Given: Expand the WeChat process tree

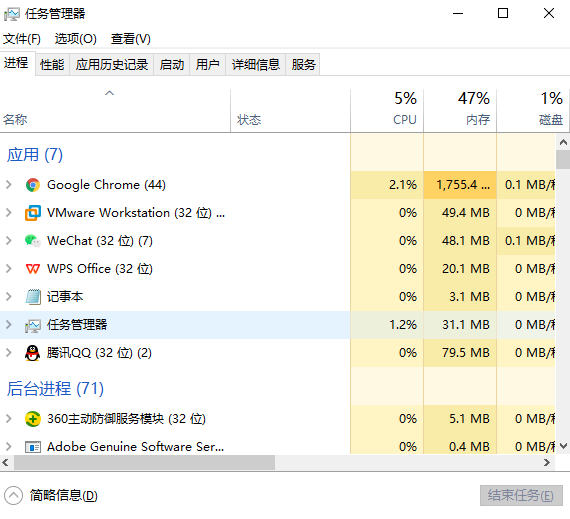Looking at the screenshot, I should click(9, 241).
